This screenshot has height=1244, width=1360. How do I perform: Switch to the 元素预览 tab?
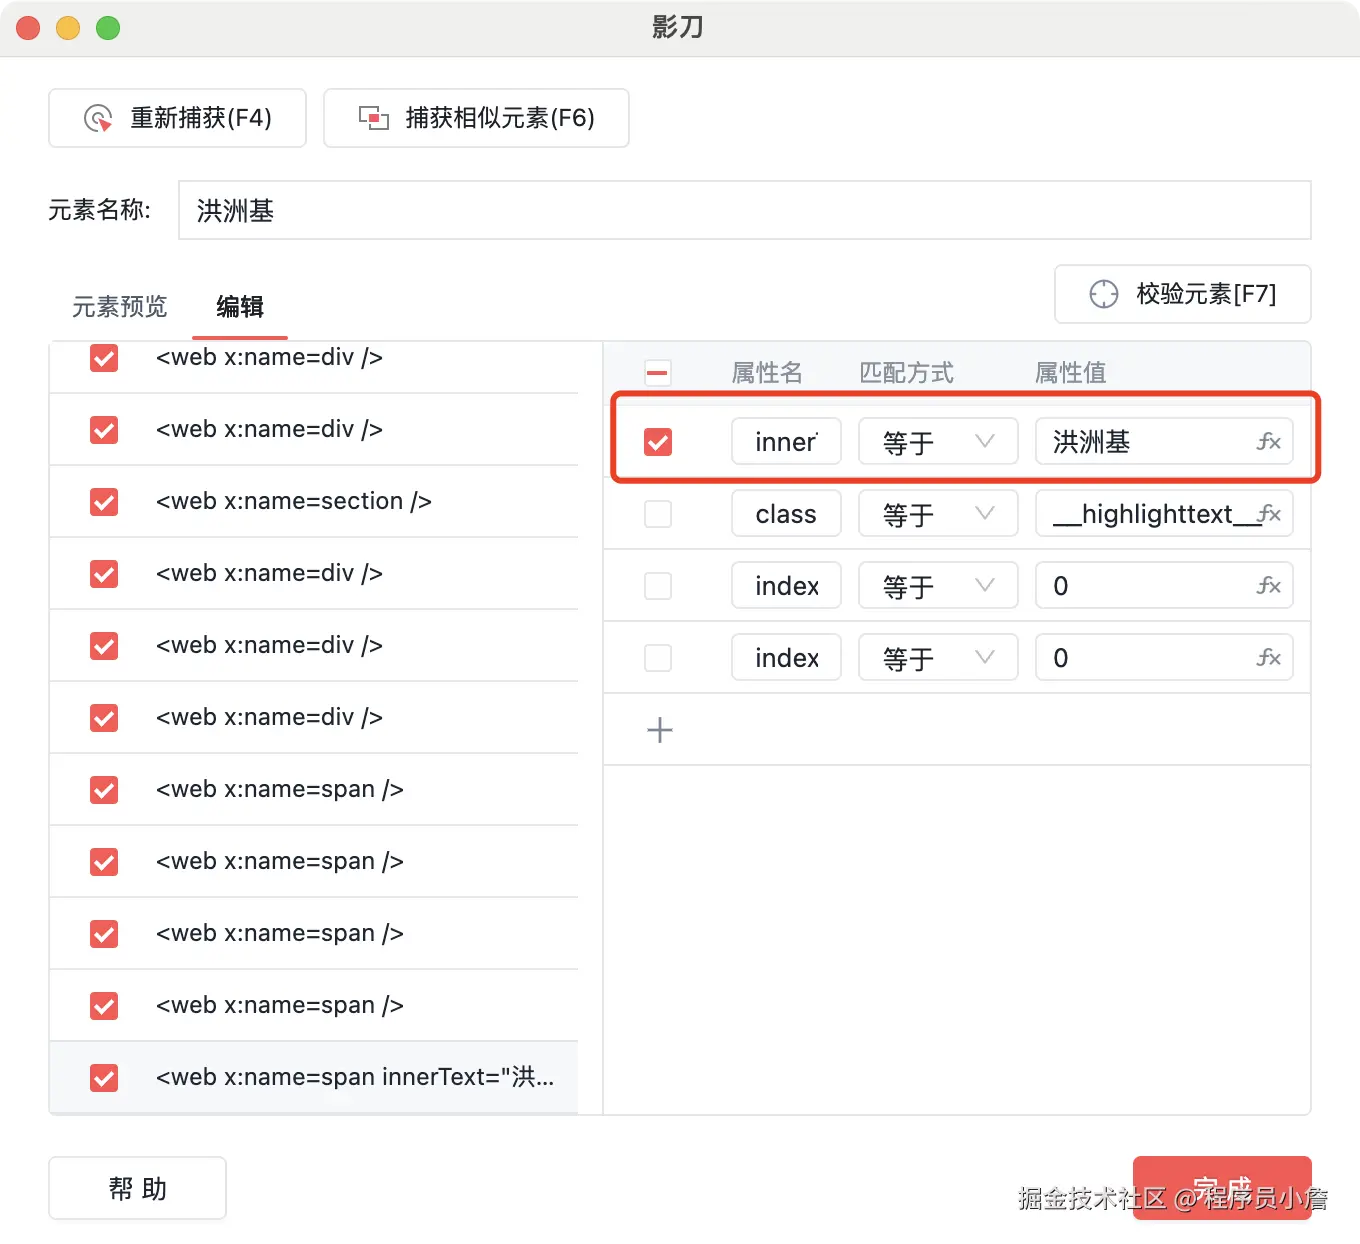pos(120,307)
